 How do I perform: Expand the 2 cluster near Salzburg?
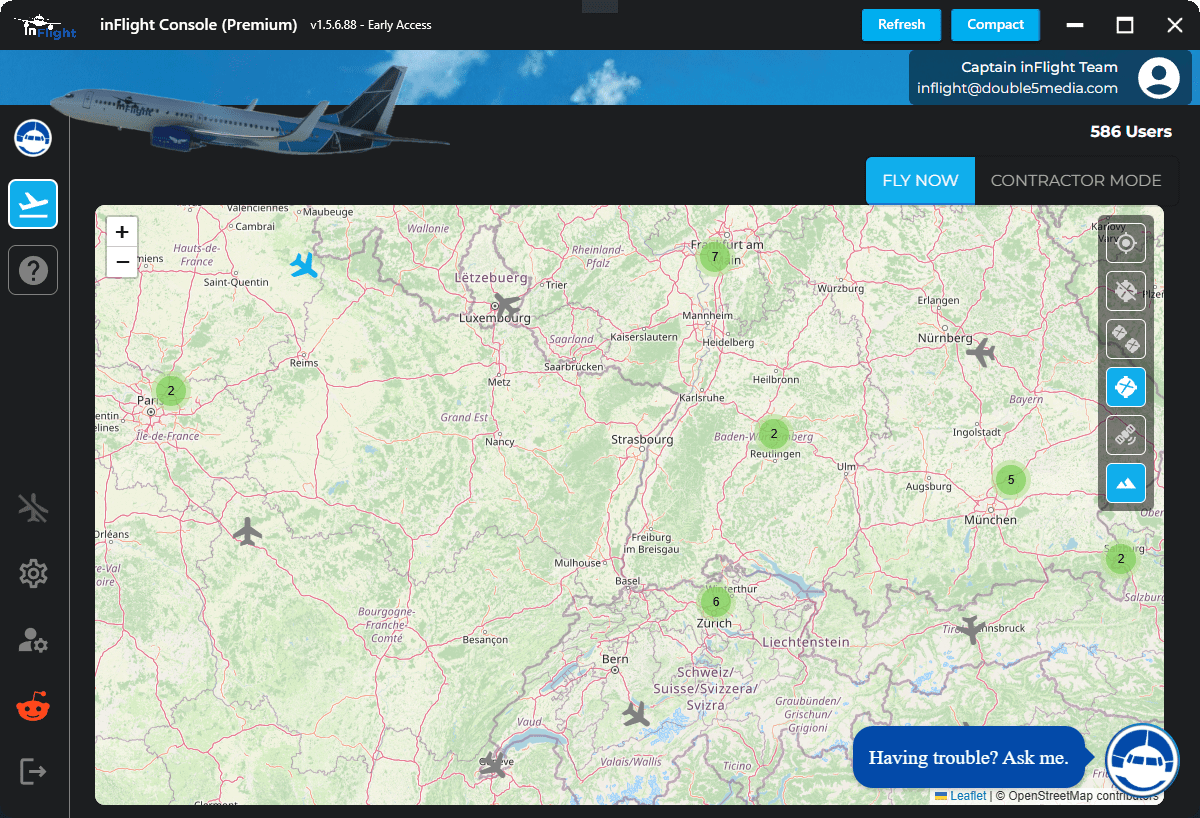[x=1121, y=559]
